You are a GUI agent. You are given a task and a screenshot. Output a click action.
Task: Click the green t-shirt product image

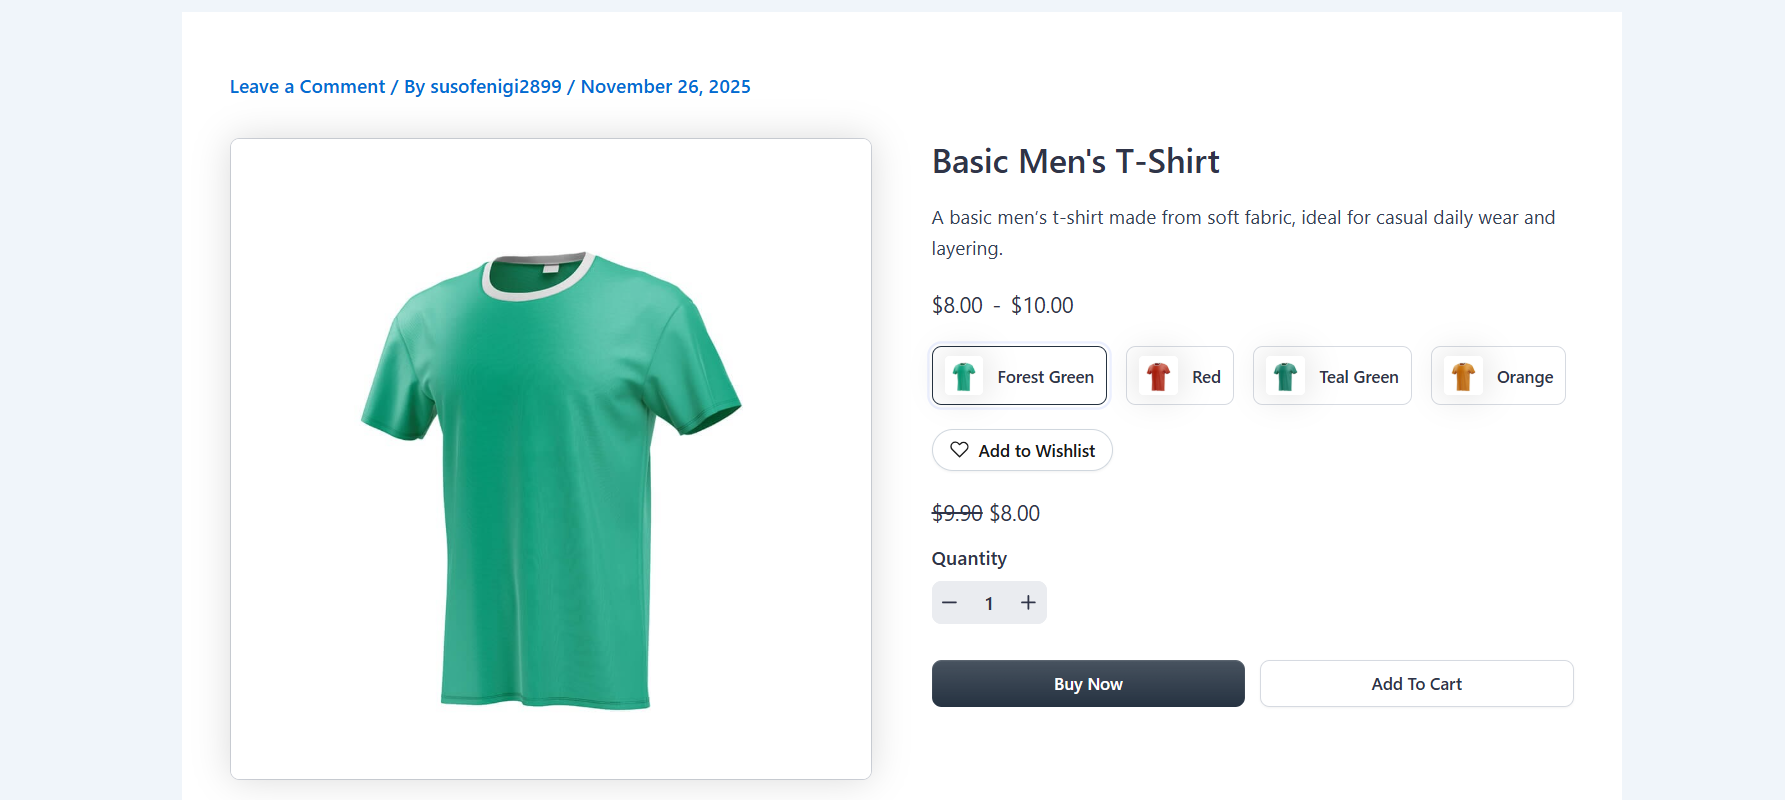(550, 470)
